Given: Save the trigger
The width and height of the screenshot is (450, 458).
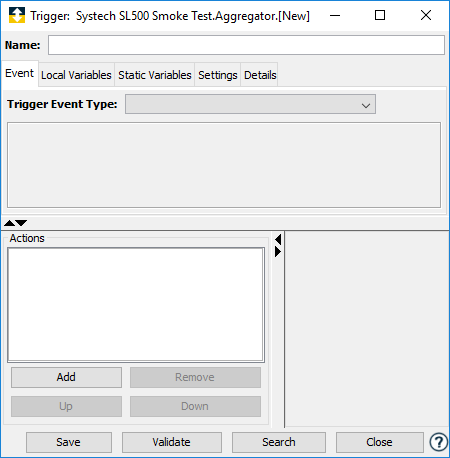Looking at the screenshot, I should click(x=69, y=442).
